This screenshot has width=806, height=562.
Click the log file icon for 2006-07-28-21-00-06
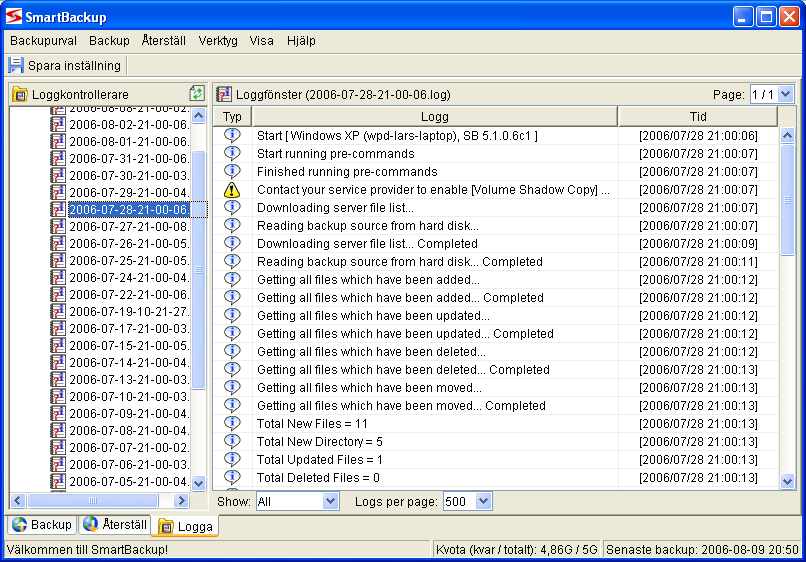(58, 209)
